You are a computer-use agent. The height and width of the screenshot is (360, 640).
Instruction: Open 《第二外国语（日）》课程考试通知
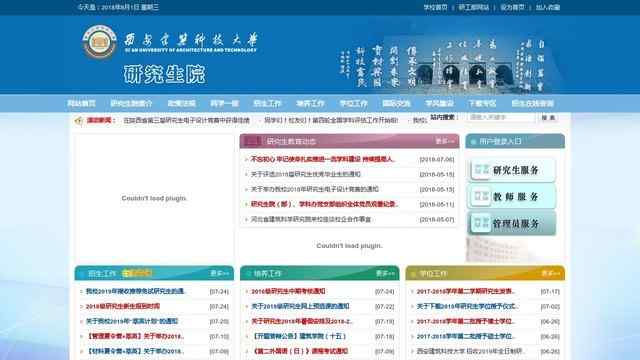click(x=300, y=351)
